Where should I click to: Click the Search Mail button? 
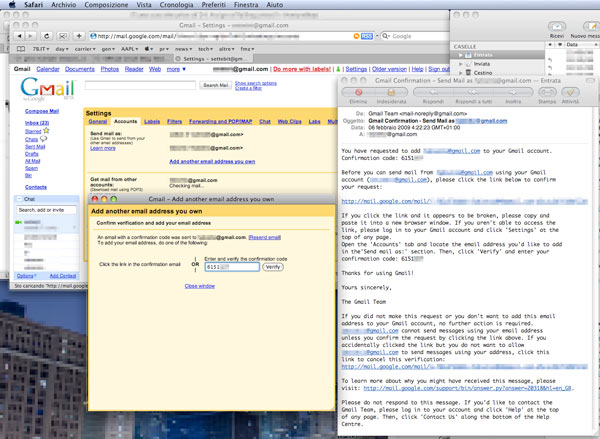click(215, 85)
